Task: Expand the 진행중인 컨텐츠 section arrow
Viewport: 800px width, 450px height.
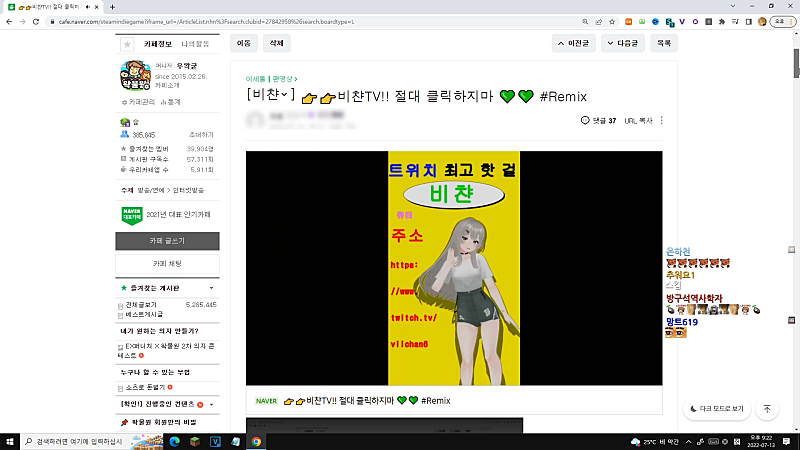Action: 211,404
